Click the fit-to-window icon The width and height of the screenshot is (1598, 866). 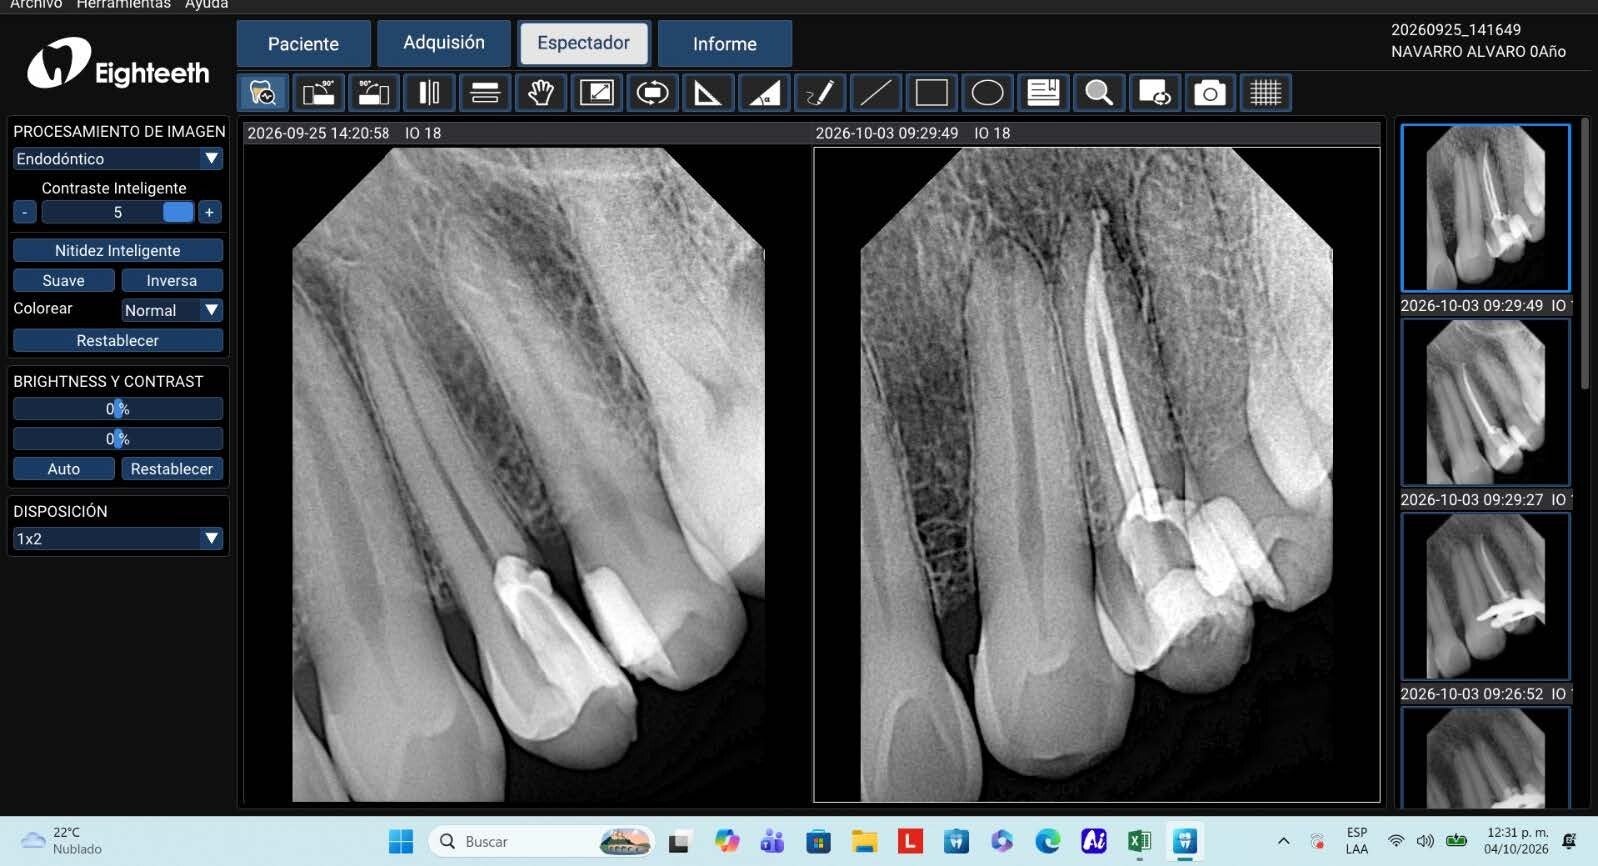pos(597,93)
